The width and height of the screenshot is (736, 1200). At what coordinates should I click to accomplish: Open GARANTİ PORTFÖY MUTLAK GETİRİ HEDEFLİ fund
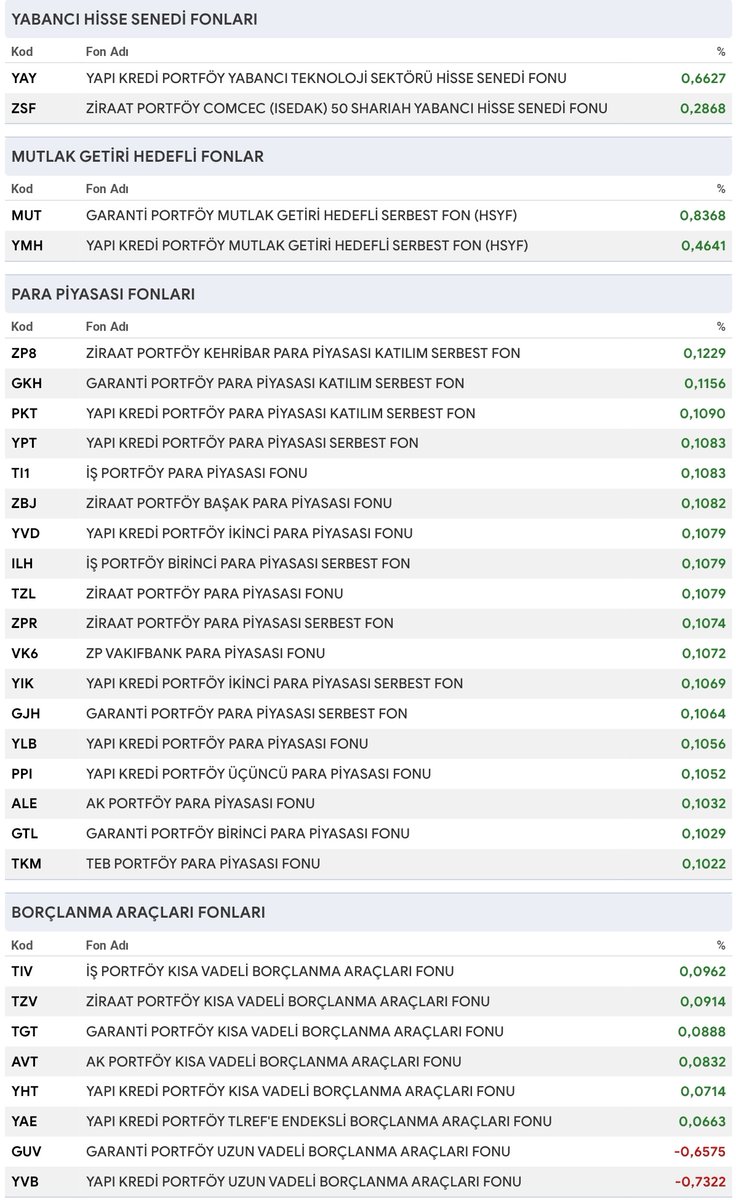tap(302, 216)
